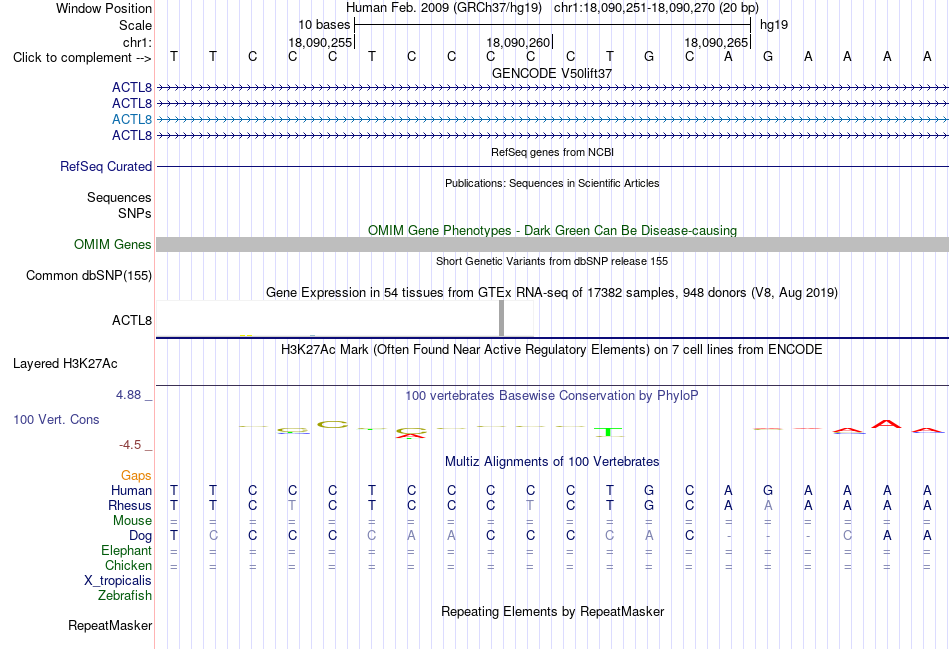Open the Layered H3K27Ac track label
The width and height of the screenshot is (950, 649).
click(x=65, y=364)
